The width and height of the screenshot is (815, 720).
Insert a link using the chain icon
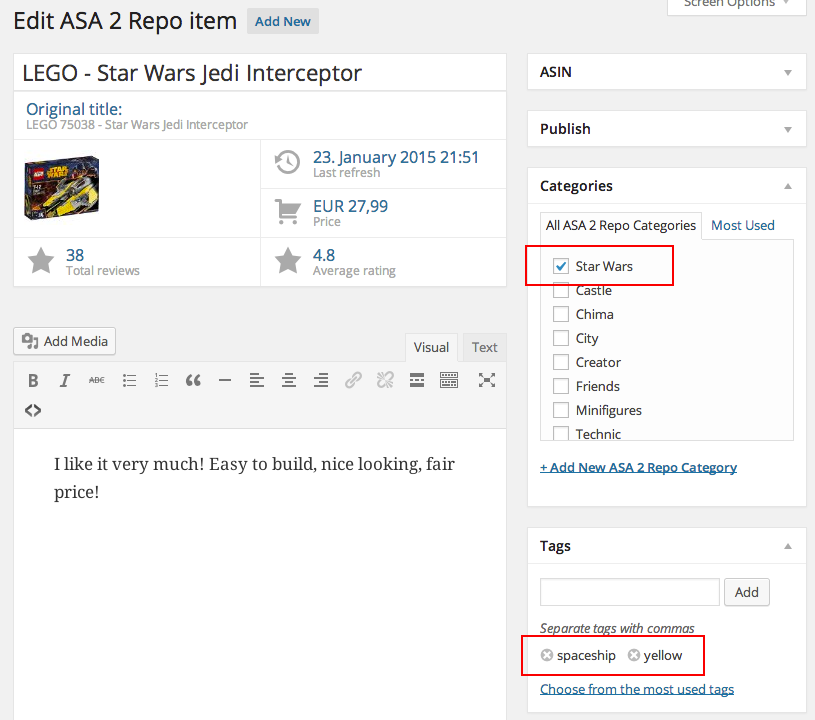(x=353, y=380)
